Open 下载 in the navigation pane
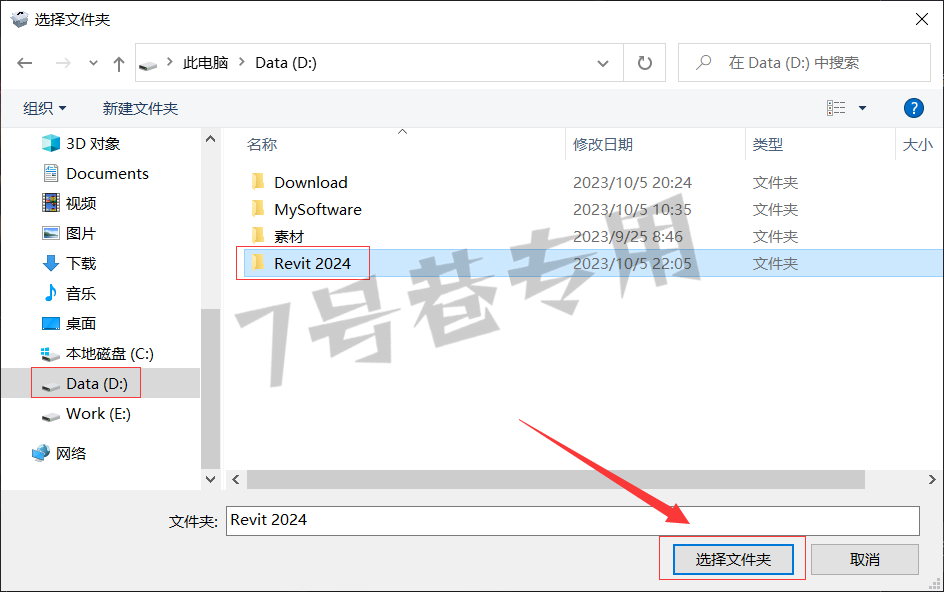The height and width of the screenshot is (592, 944). pyautogui.click(x=81, y=263)
